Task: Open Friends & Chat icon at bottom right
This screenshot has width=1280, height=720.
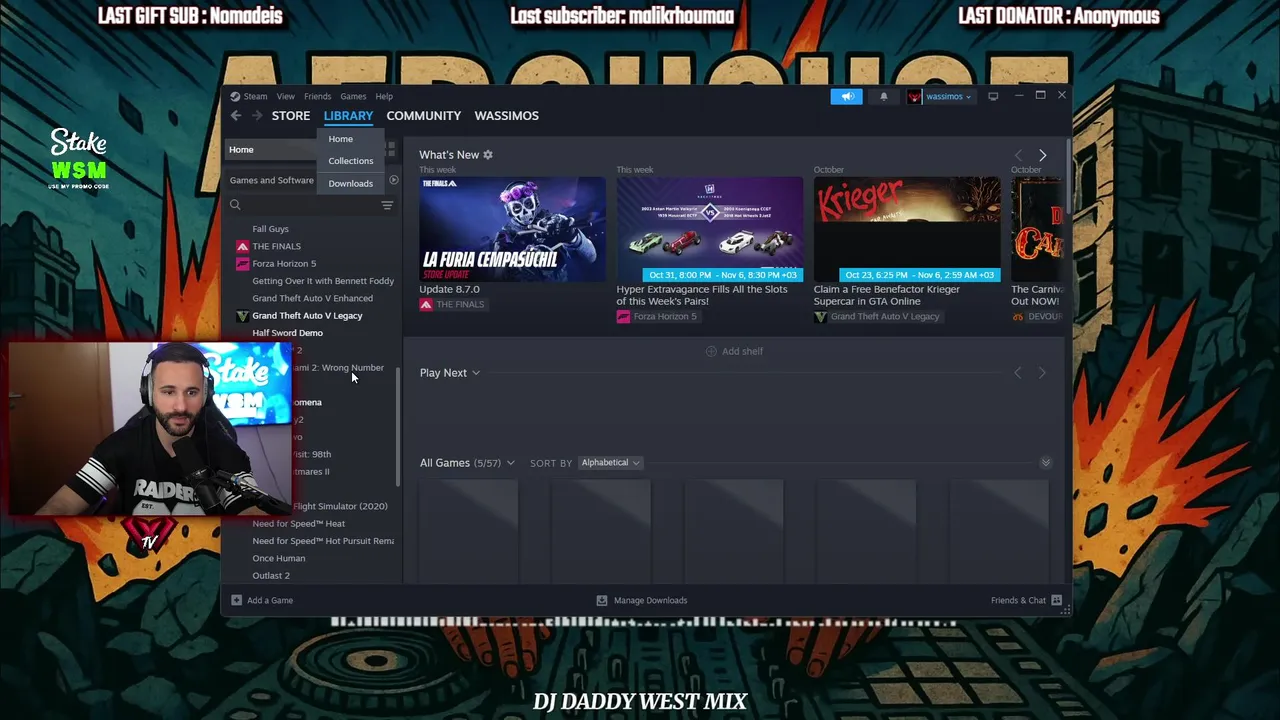Action: tap(1056, 600)
